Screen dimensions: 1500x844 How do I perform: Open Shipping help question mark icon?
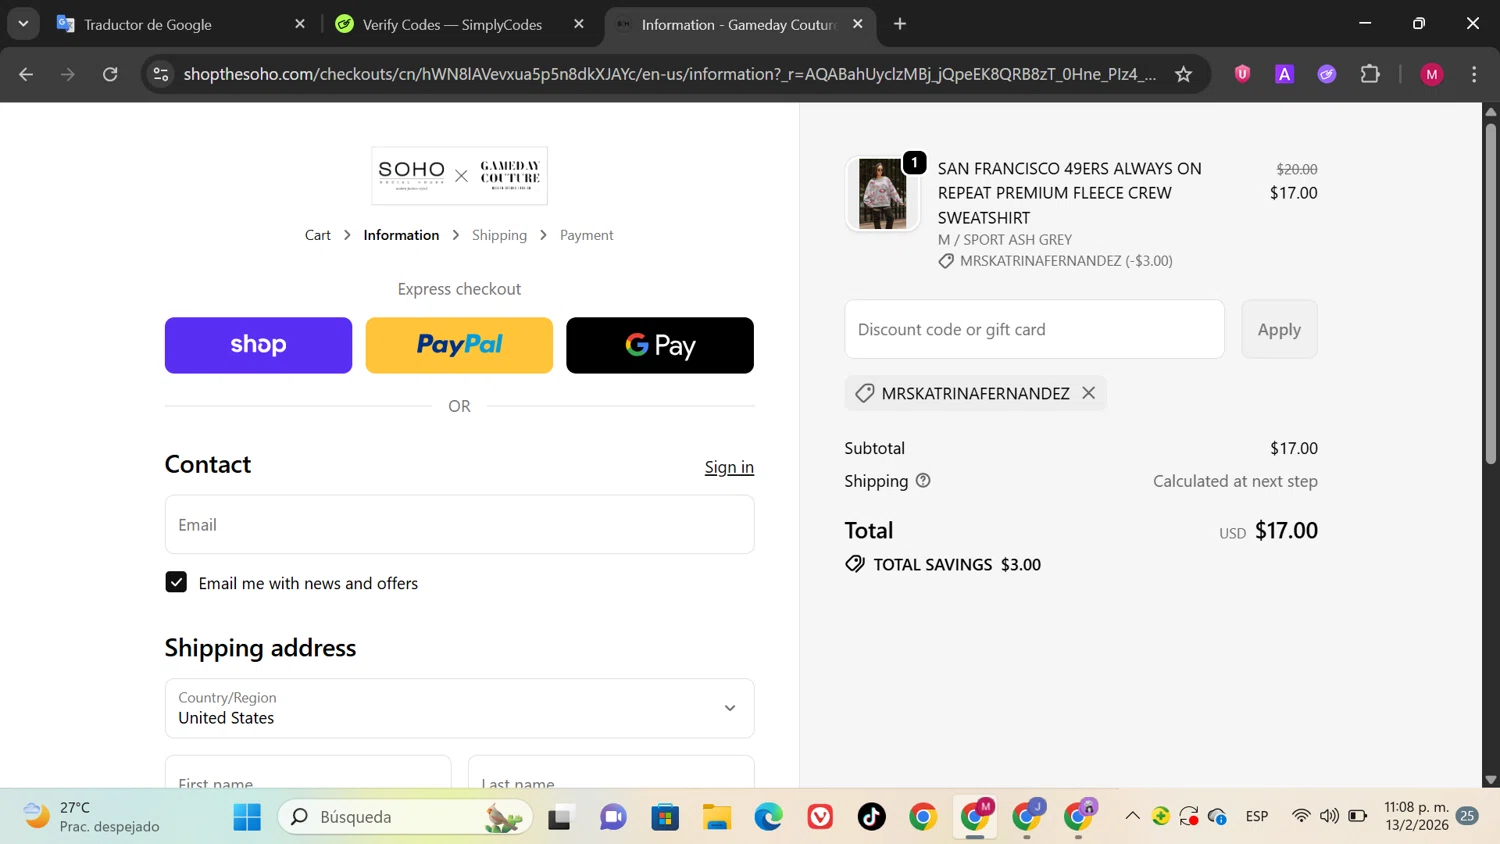(x=923, y=480)
